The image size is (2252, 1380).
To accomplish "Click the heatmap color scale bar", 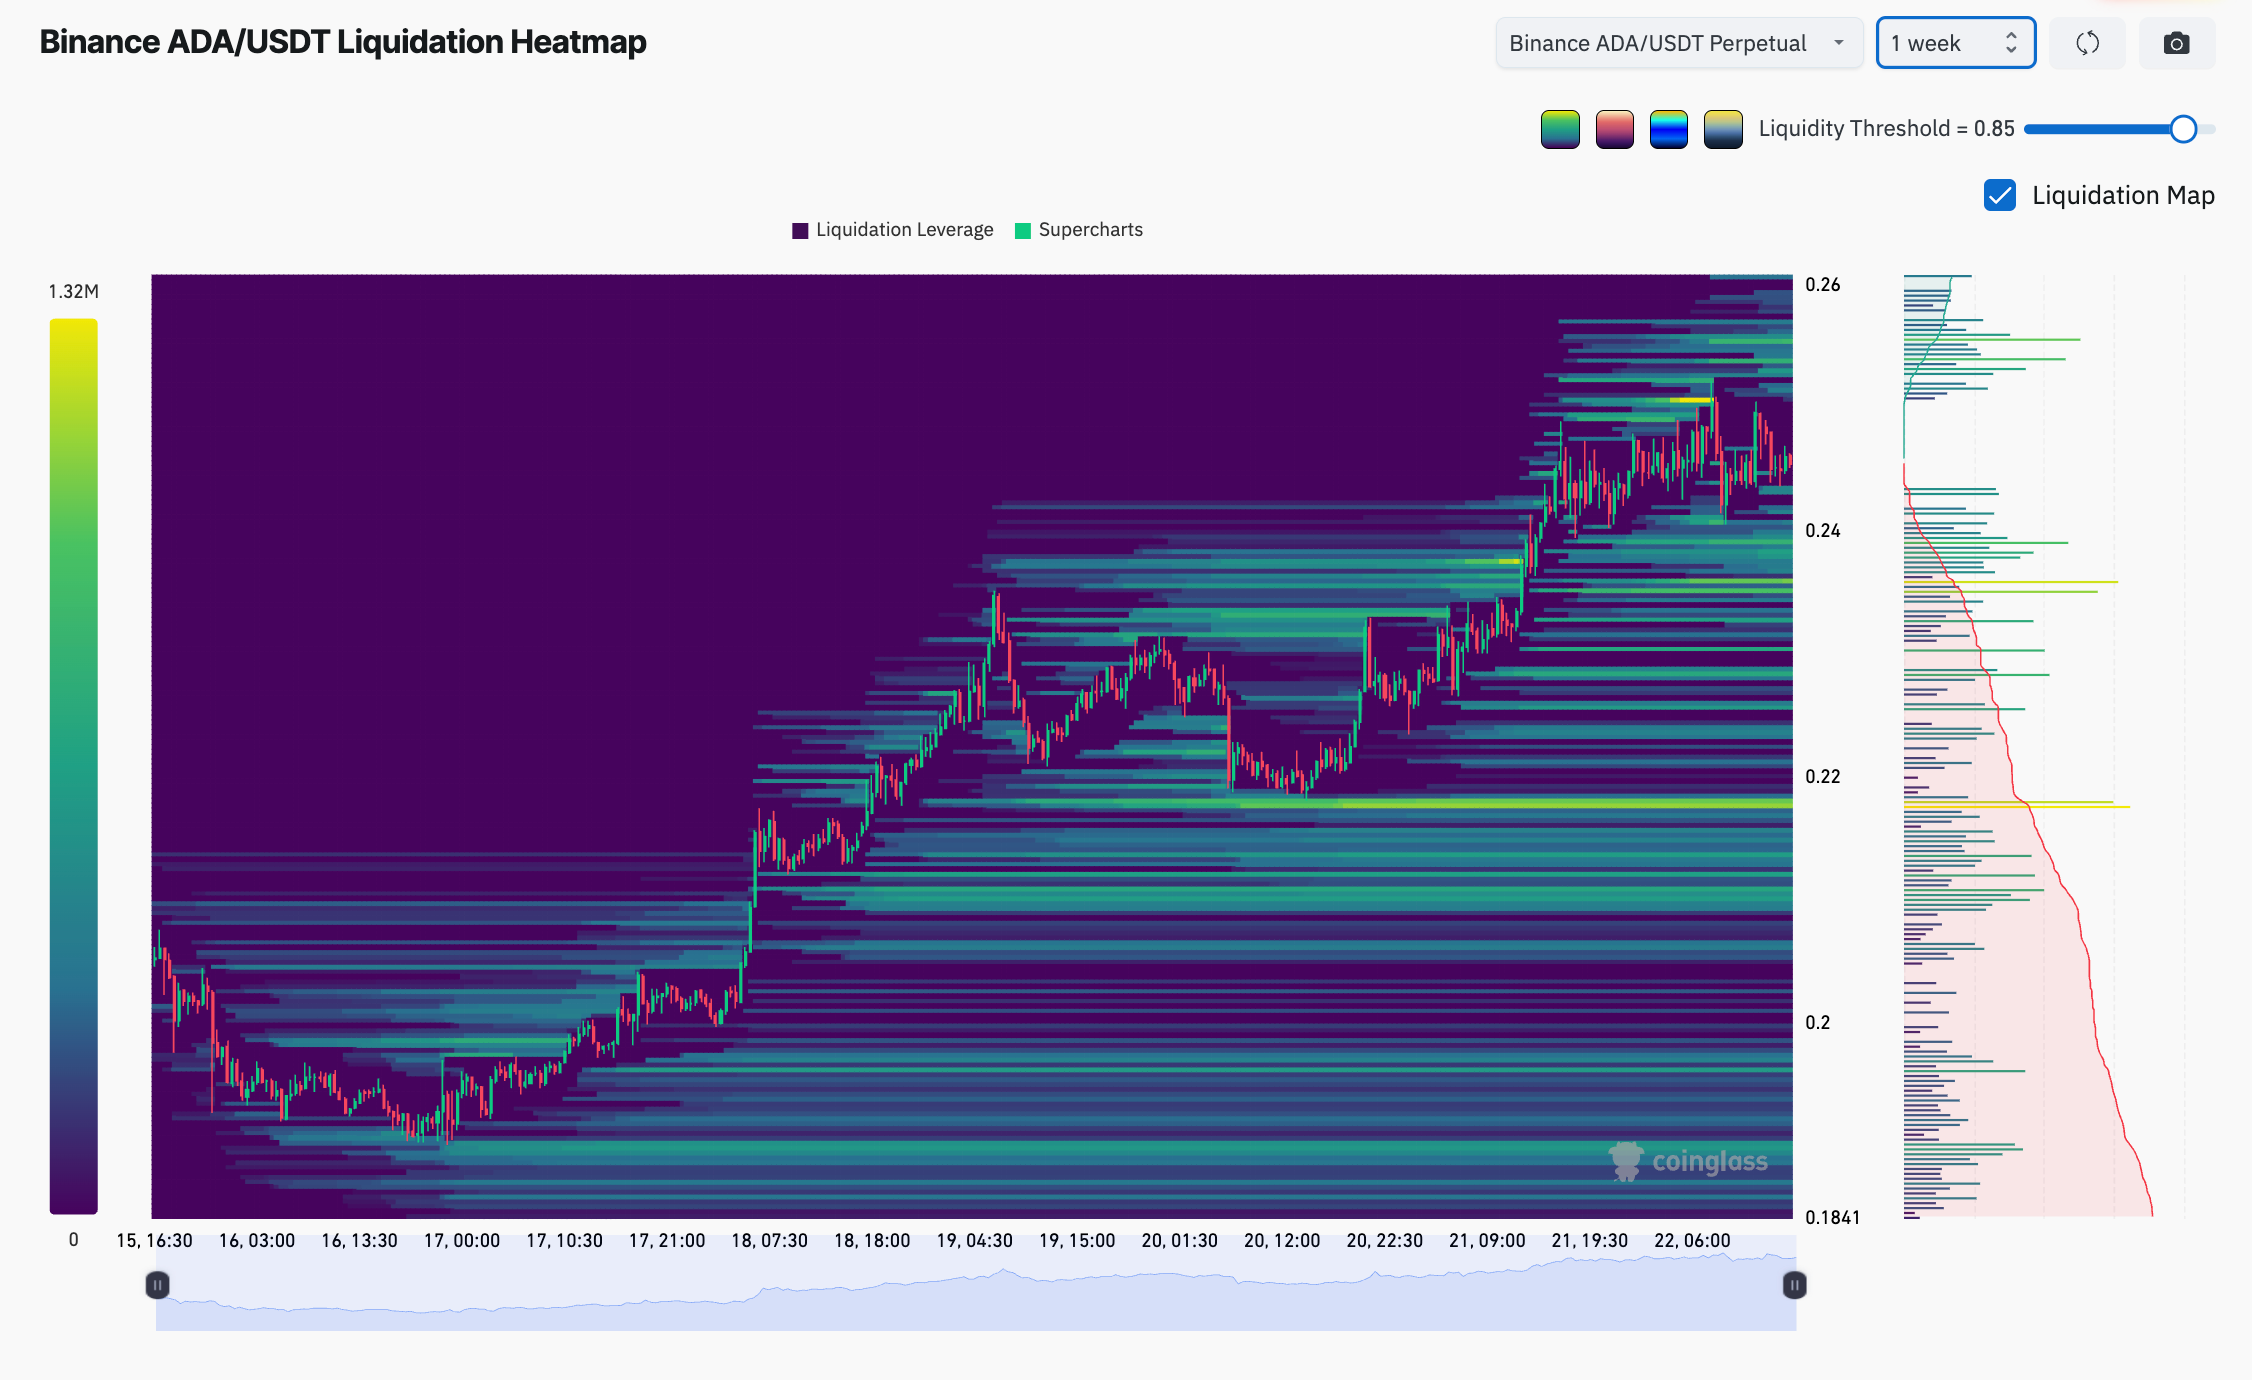I will click(x=73, y=766).
